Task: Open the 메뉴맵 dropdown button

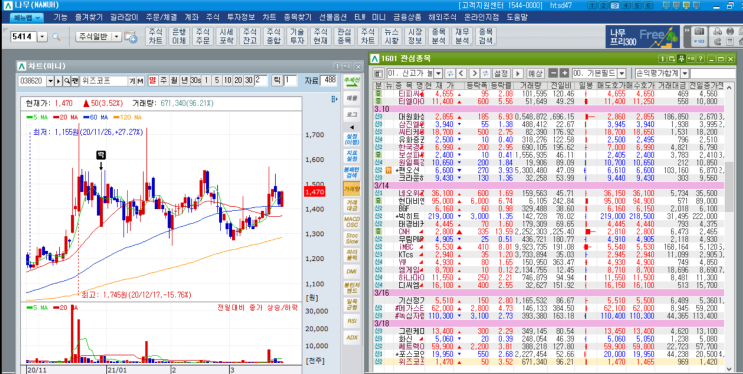Action: (27, 18)
